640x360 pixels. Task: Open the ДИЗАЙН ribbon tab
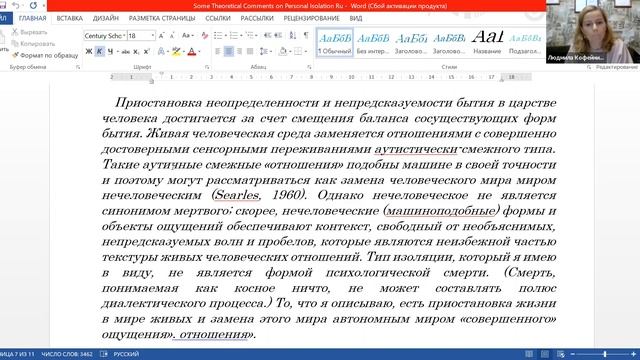click(x=106, y=18)
